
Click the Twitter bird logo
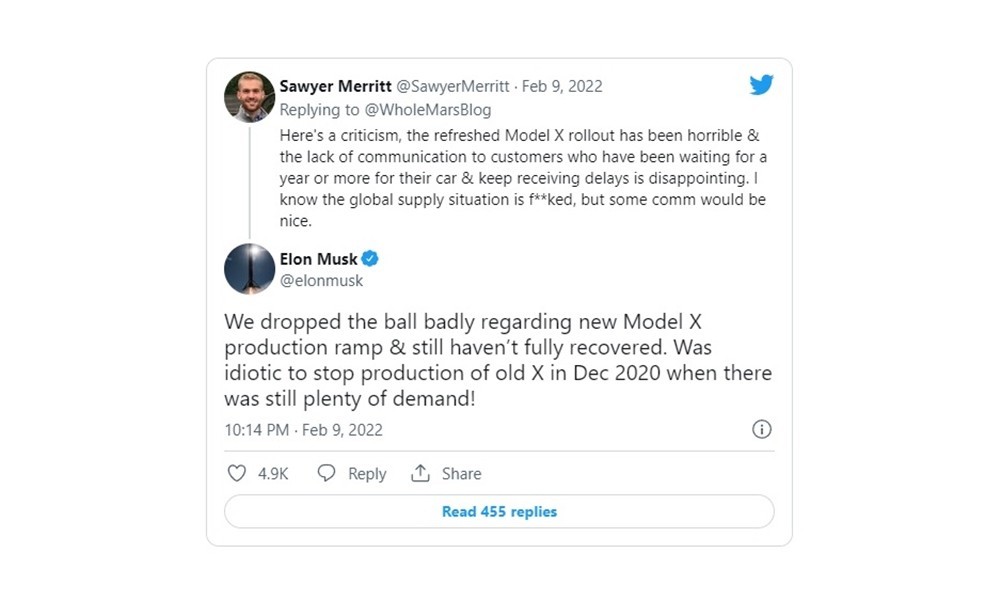[x=761, y=85]
